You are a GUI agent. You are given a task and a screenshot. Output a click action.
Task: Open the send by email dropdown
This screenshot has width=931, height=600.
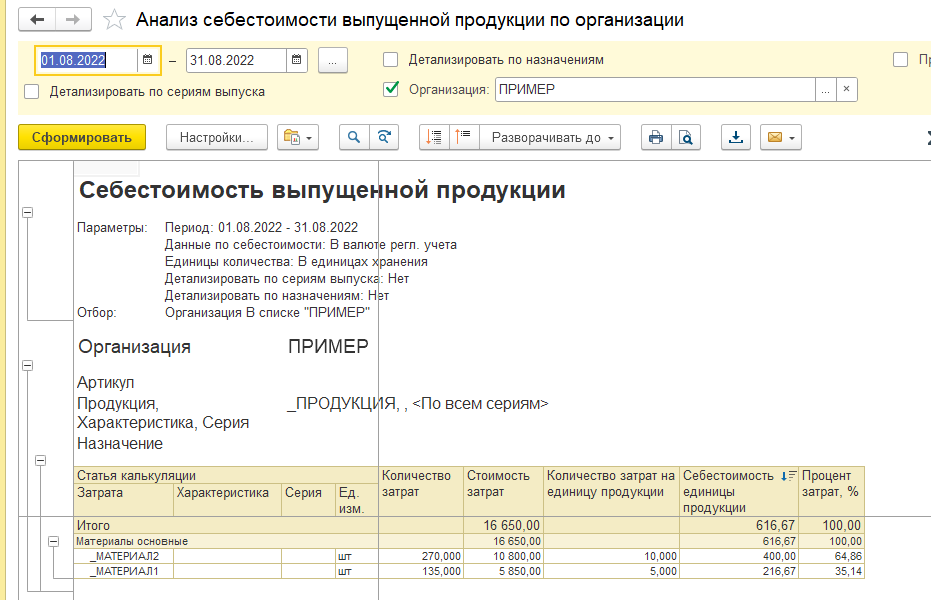click(780, 138)
